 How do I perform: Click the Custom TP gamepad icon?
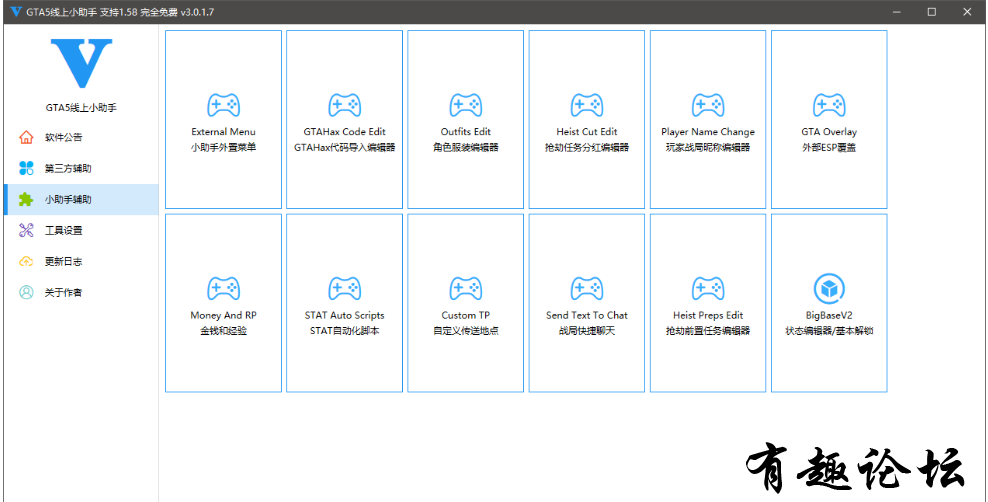click(466, 288)
